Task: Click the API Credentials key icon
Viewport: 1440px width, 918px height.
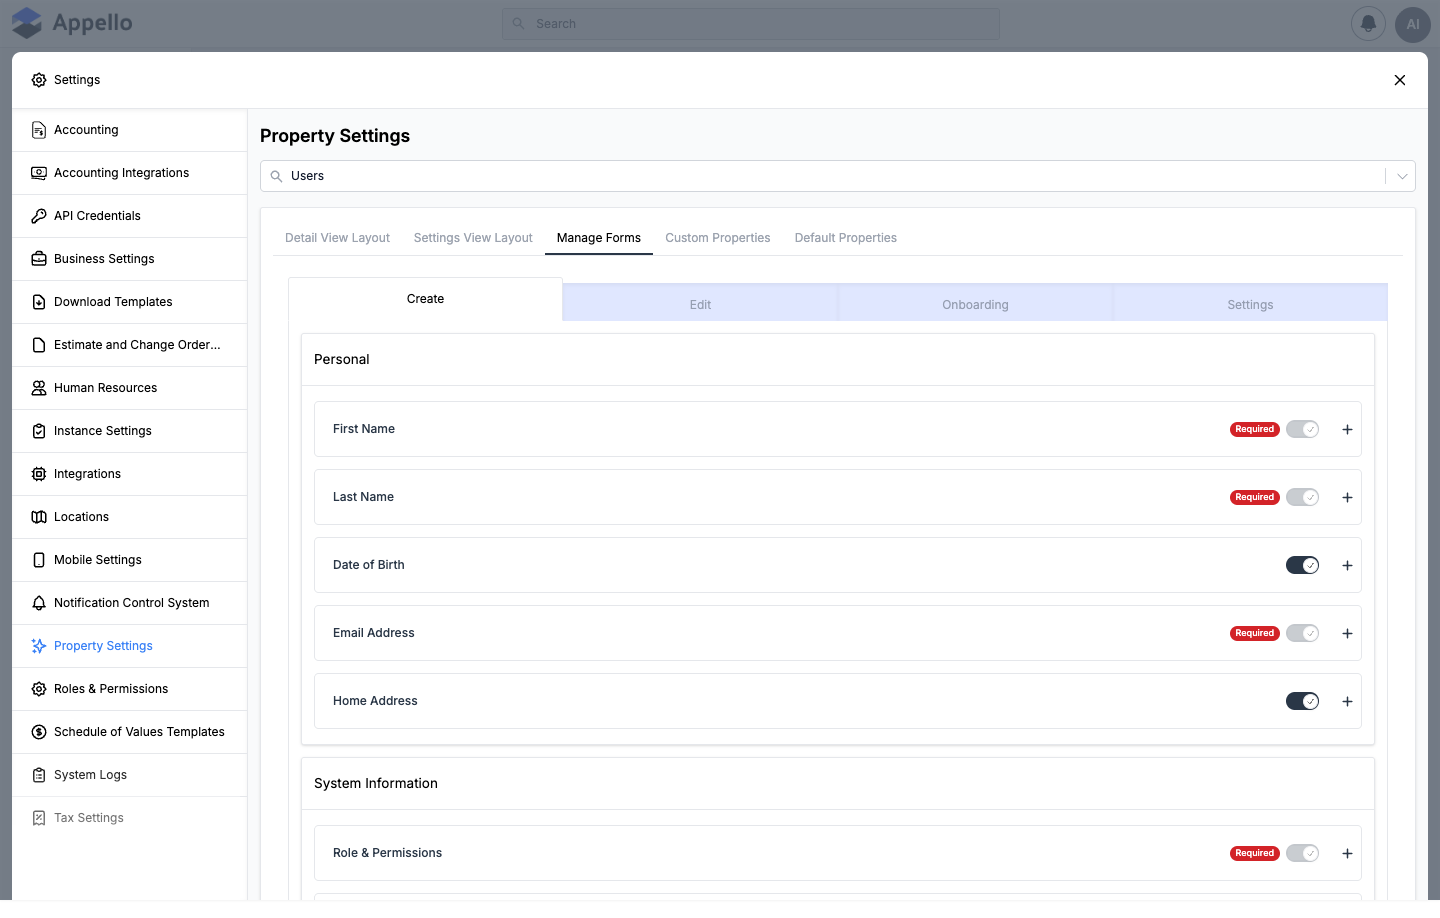Action: coord(39,216)
